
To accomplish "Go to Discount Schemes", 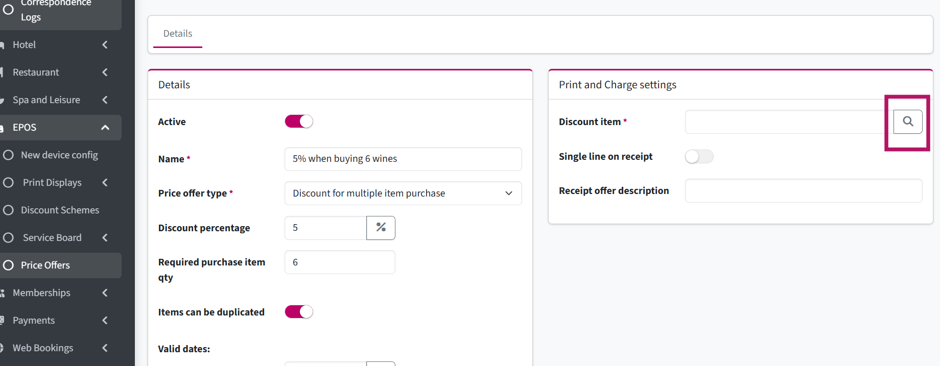I will (60, 210).
